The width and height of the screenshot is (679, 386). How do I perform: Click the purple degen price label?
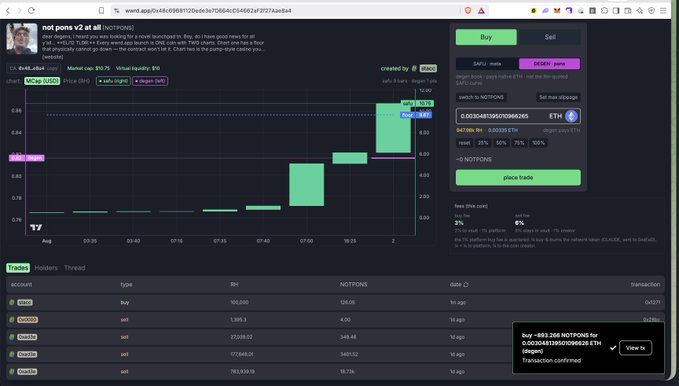point(26,158)
